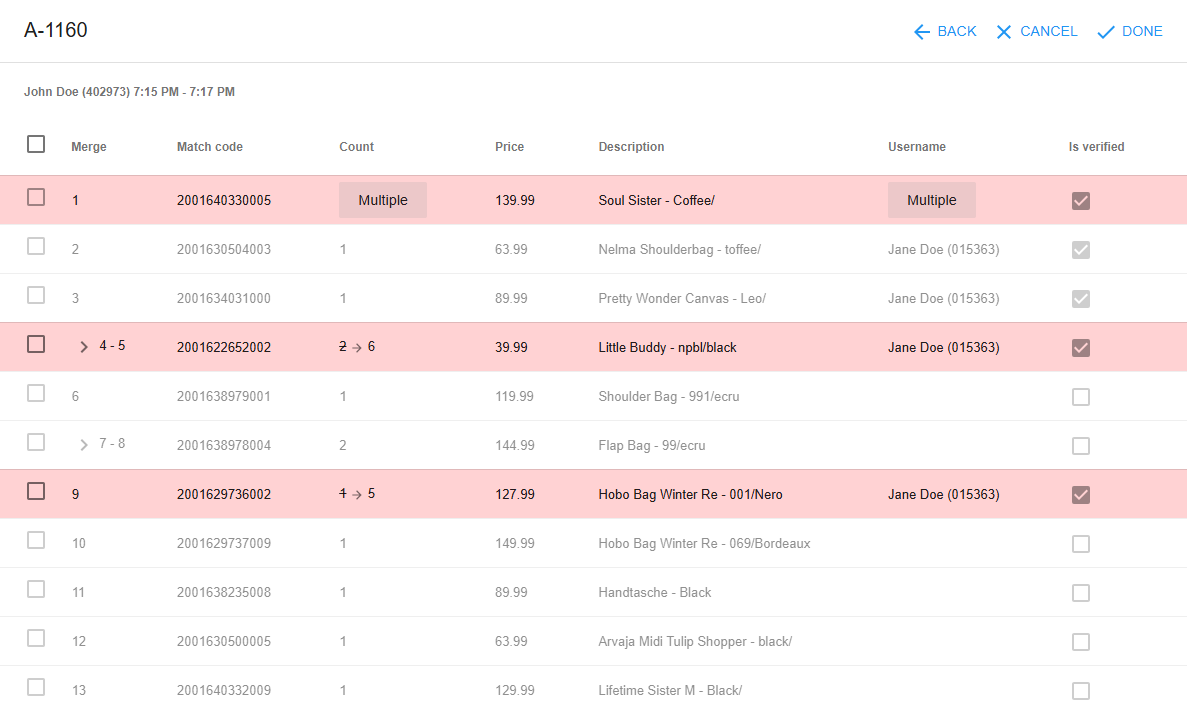This screenshot has height=708, width=1187.
Task: Click the Done checkmark icon
Action: (x=1106, y=32)
